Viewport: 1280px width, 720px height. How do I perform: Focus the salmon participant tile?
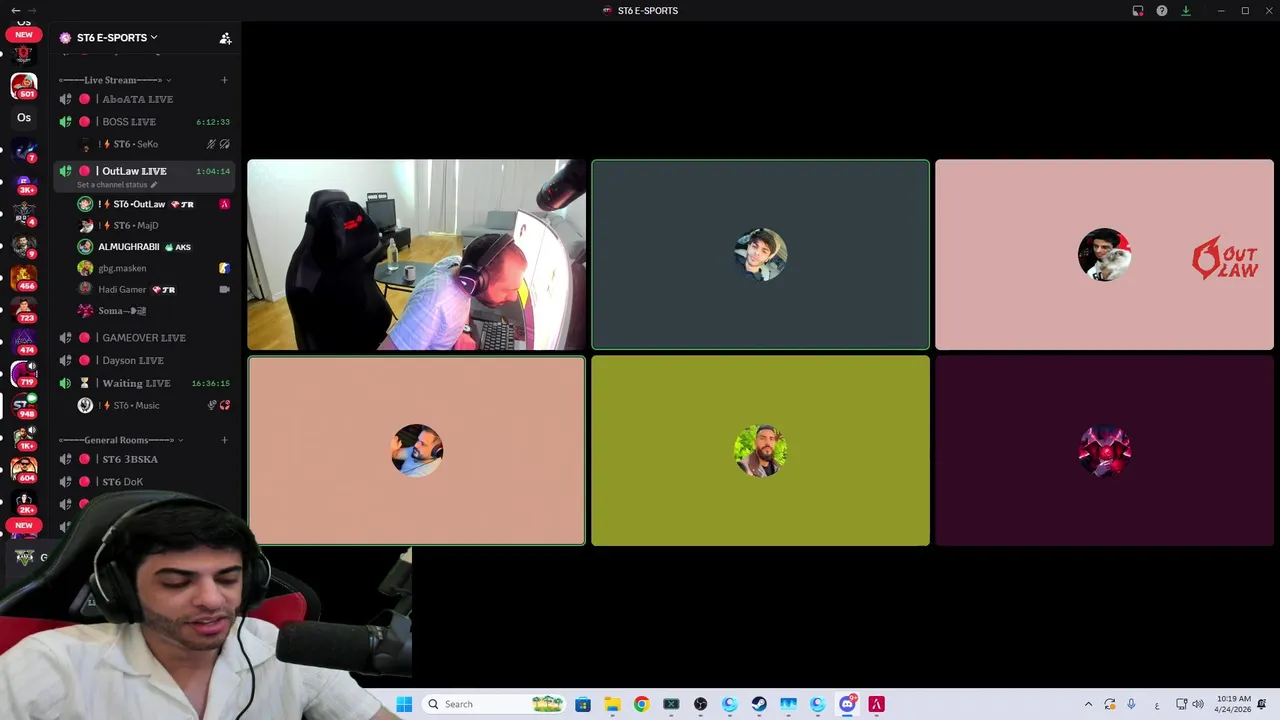(x=416, y=451)
